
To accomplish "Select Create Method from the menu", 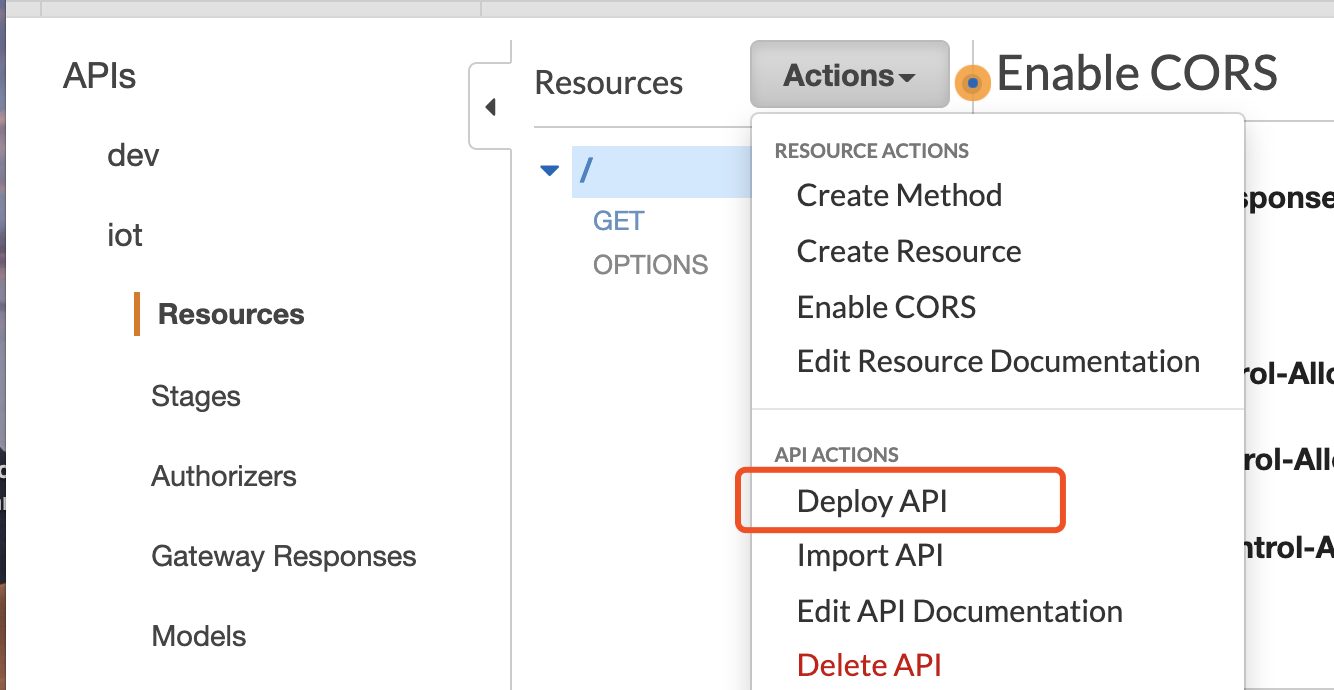I will click(899, 195).
